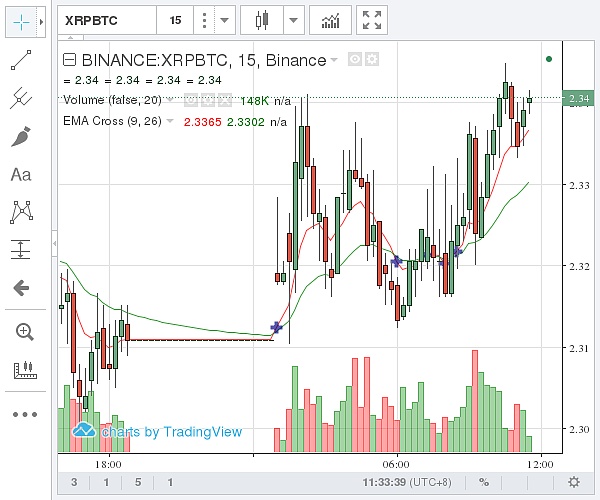This screenshot has height=500, width=600.
Task: Open the indicators button in the top toolbar
Action: point(330,20)
